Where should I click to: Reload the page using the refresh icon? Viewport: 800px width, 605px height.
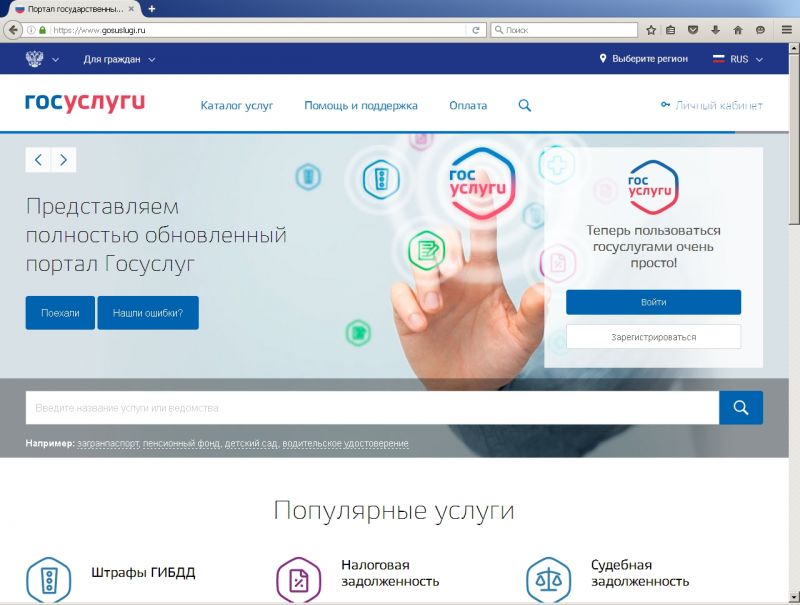[x=477, y=30]
